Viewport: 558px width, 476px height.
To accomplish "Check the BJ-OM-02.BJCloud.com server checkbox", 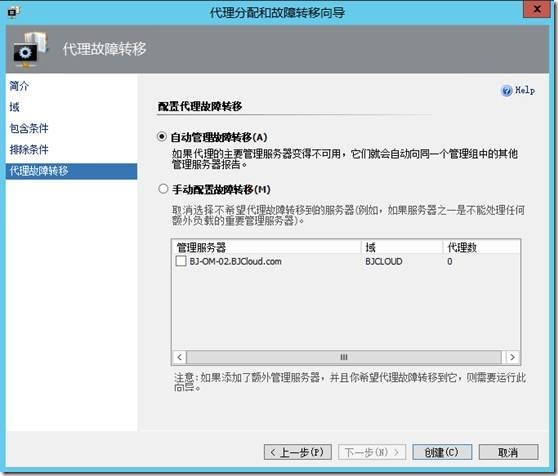I will click(181, 261).
